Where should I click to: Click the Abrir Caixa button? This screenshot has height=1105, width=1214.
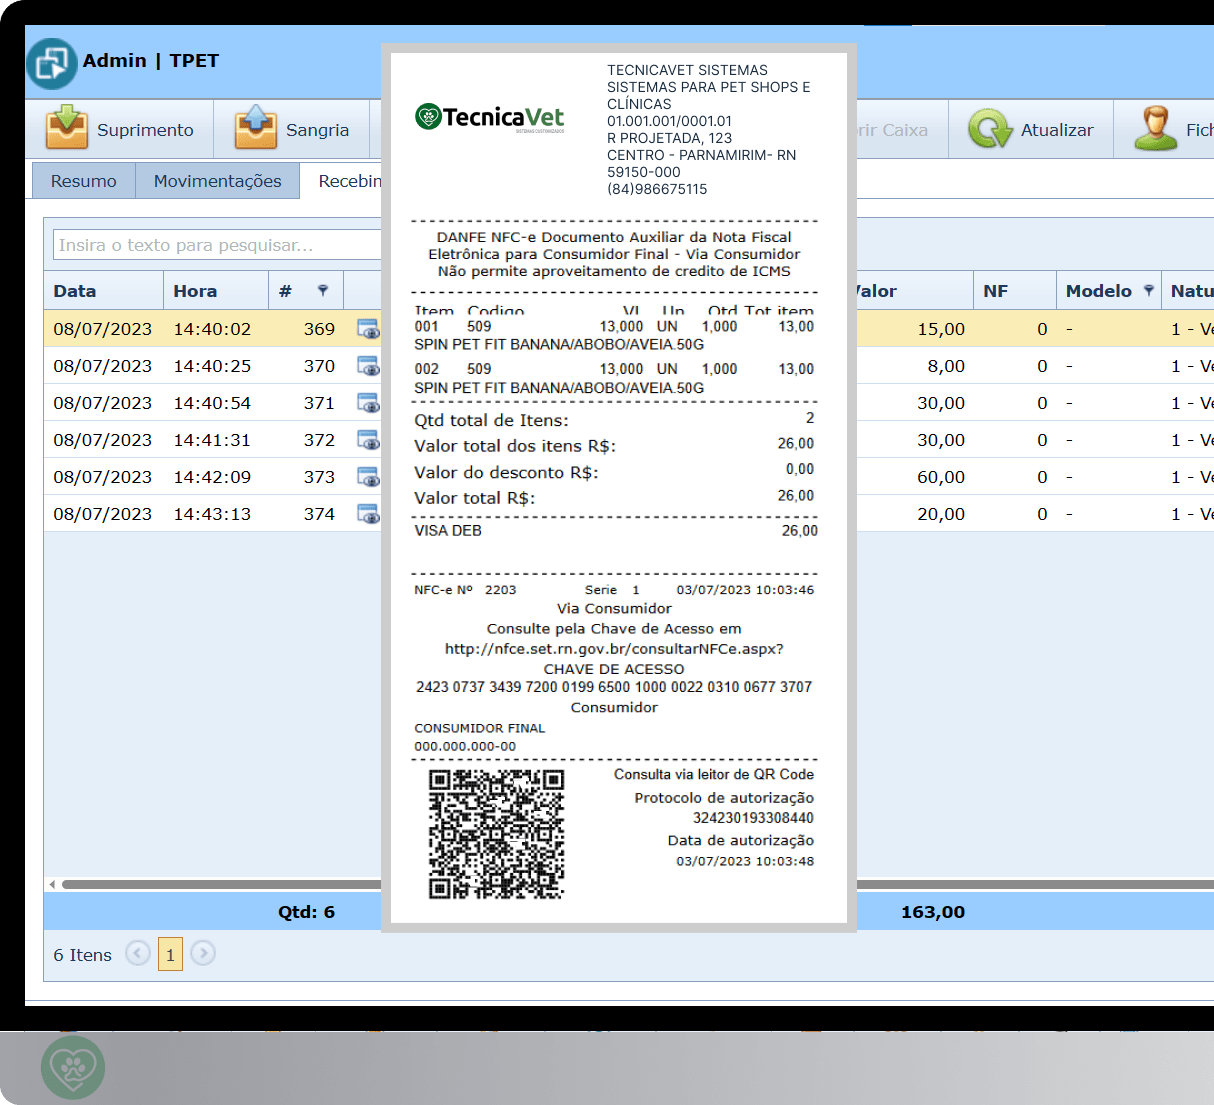tap(895, 128)
